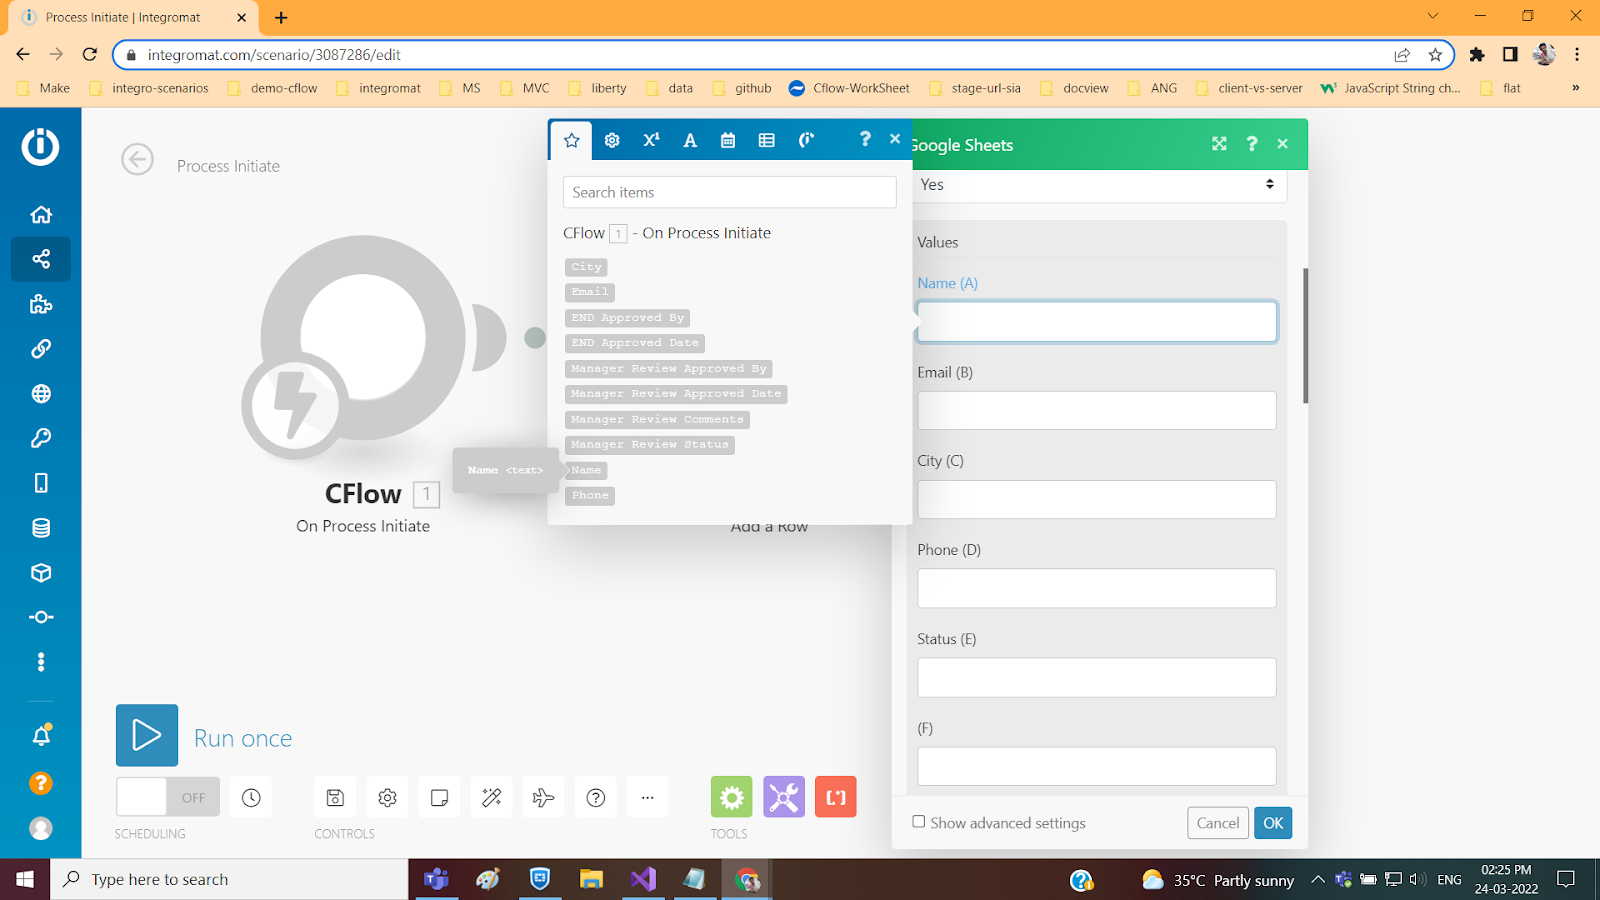Screen dimensions: 1600x900
Task: Click the Explain flow airplane icon
Action: pyautogui.click(x=543, y=797)
